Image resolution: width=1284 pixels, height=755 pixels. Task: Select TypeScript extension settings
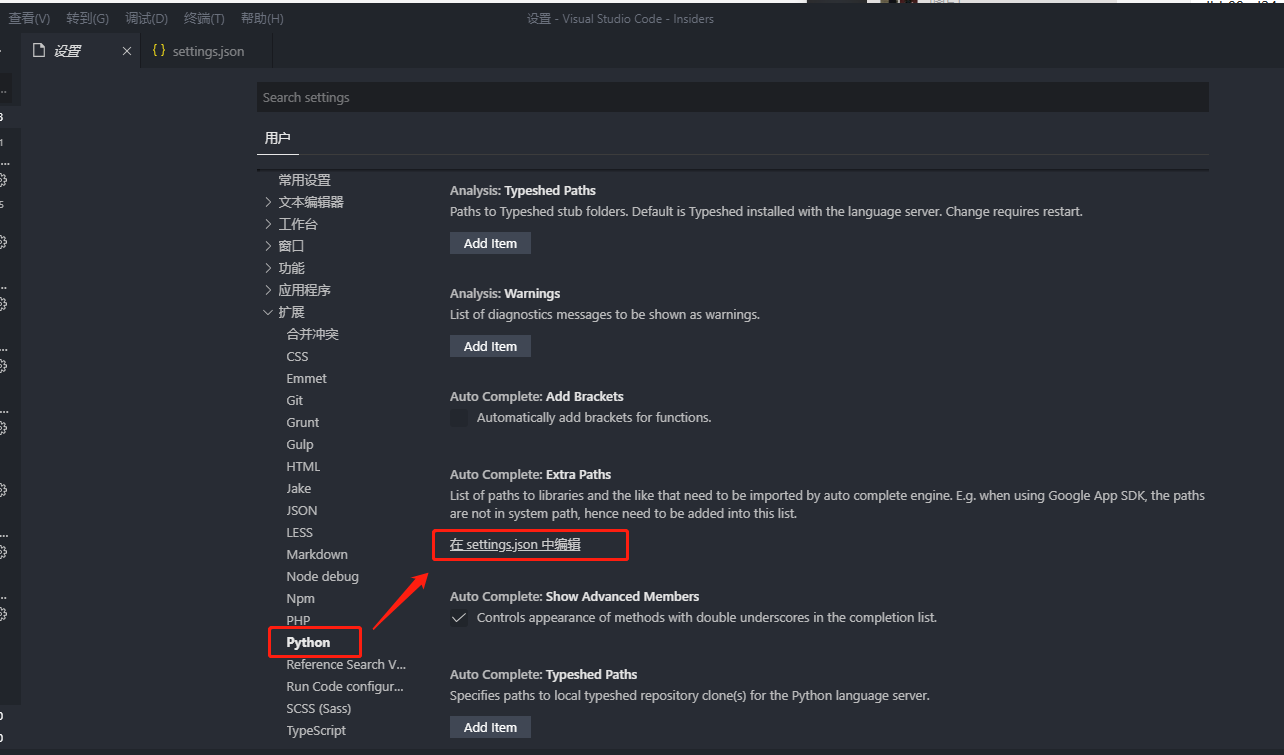[316, 730]
